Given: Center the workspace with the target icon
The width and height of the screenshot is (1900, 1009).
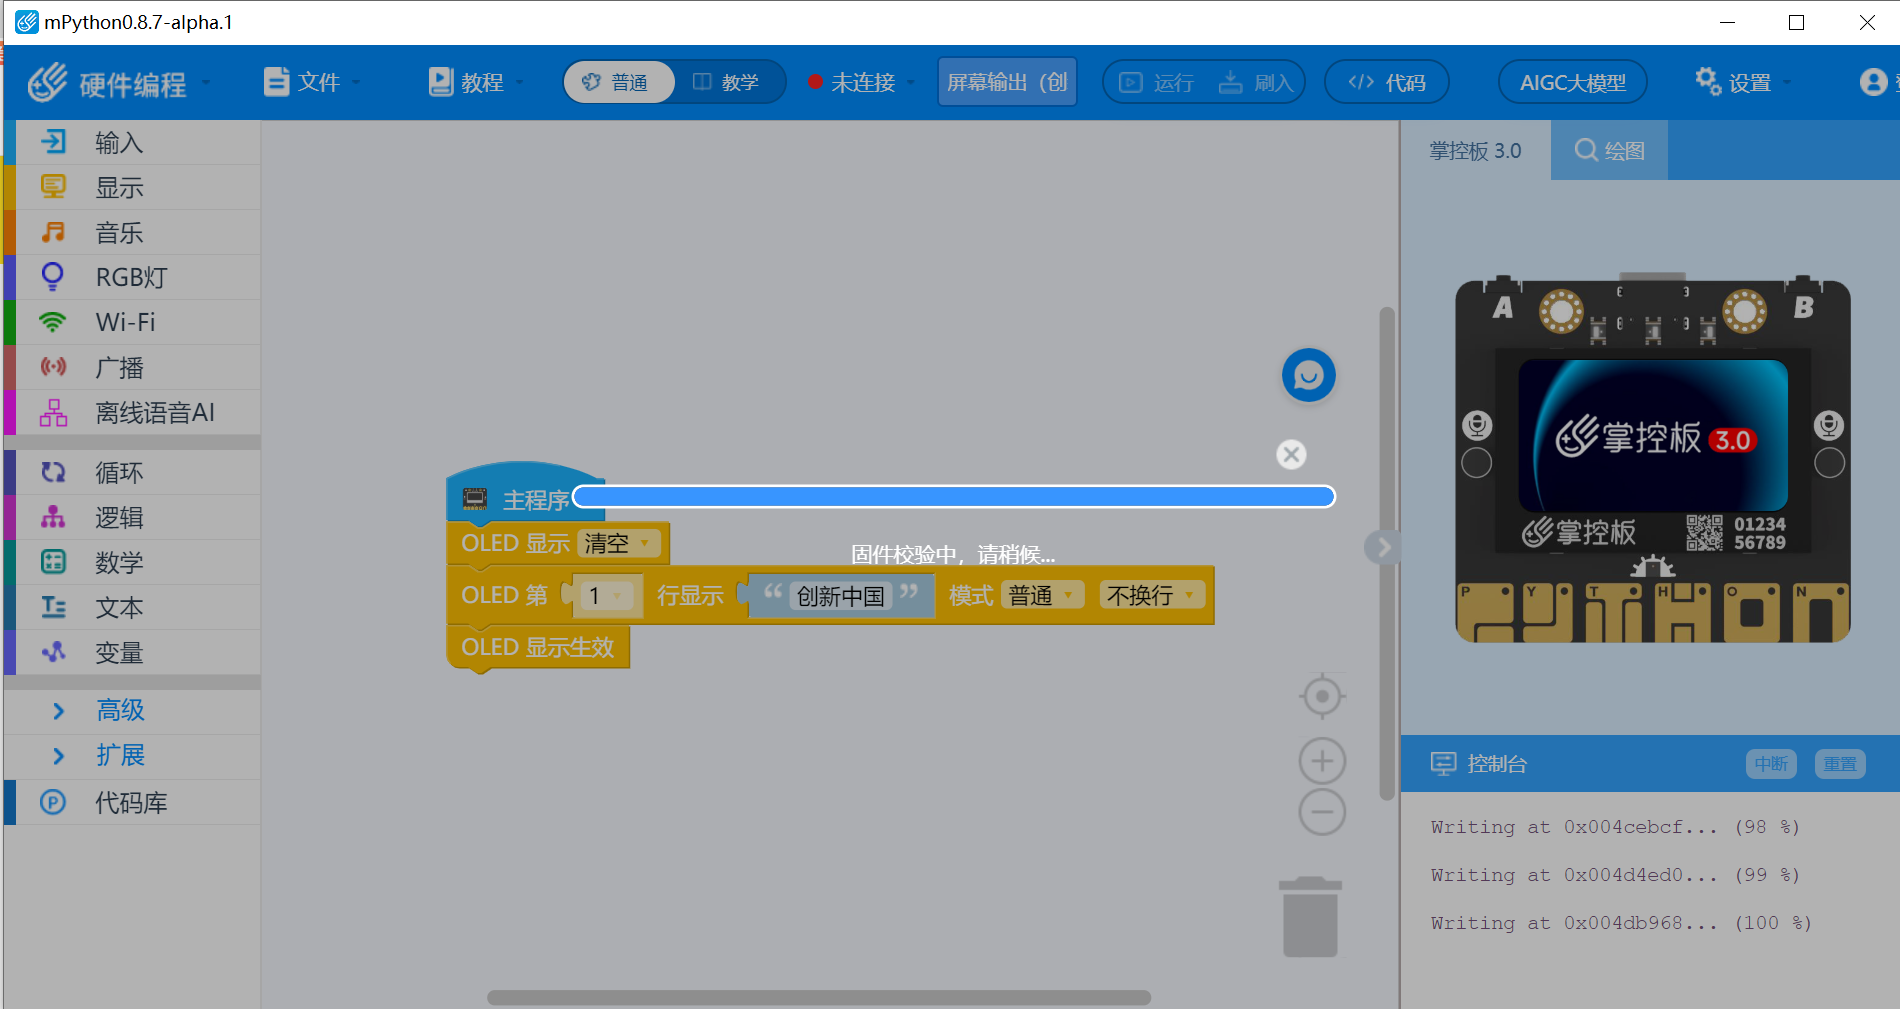Looking at the screenshot, I should (1322, 696).
